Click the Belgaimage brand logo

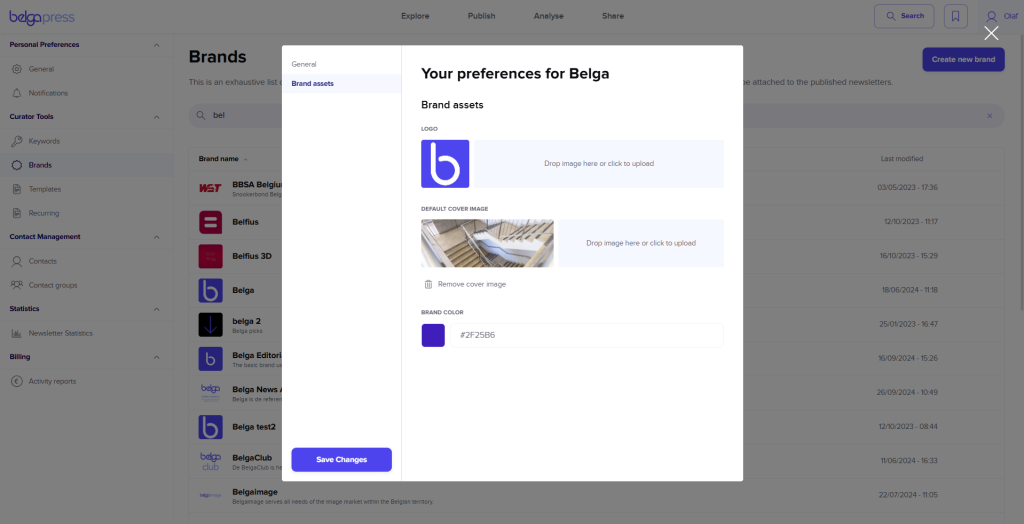click(210, 495)
